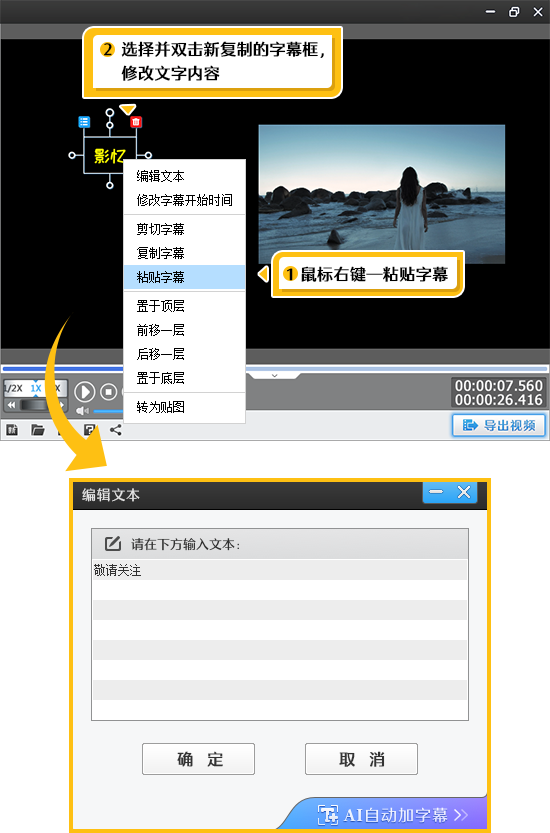Click the total duration 00:00:26.416
Image resolution: width=550 pixels, height=833 pixels.
coord(498,400)
